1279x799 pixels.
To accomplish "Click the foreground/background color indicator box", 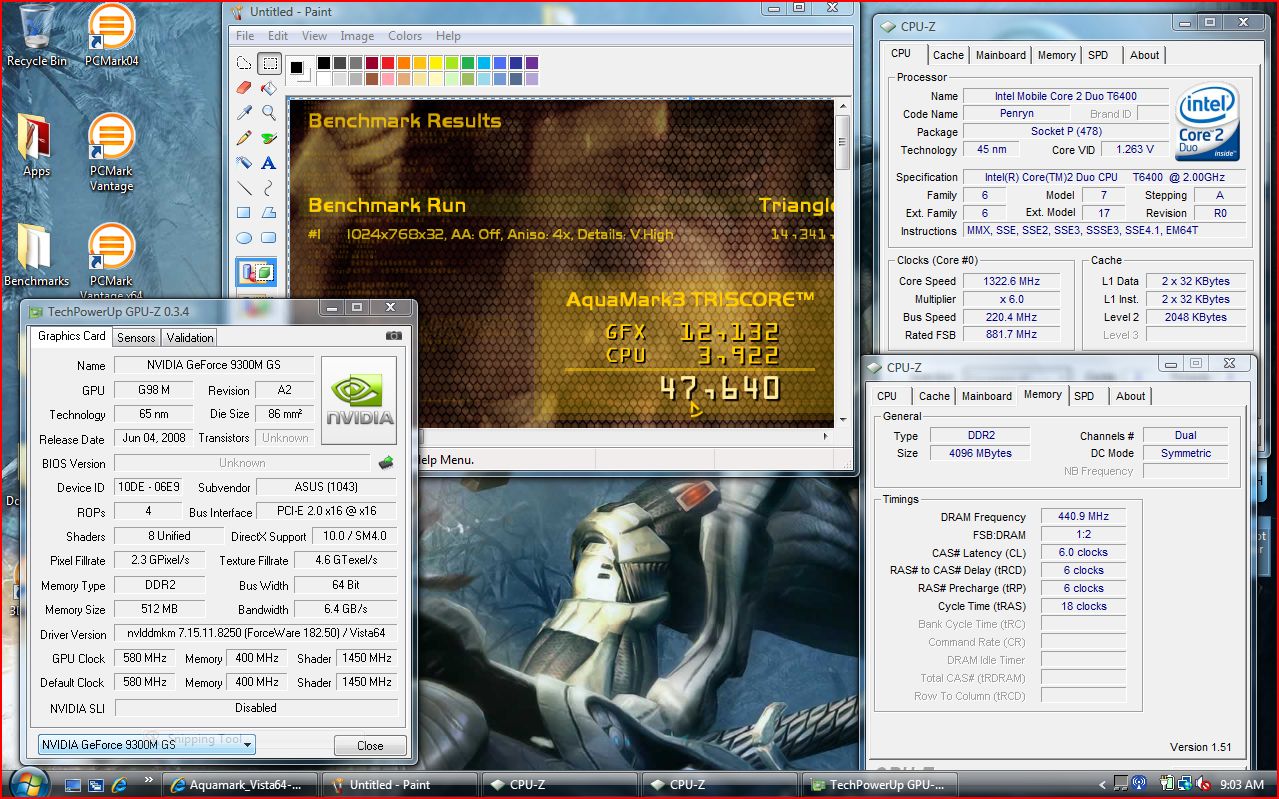I will point(299,70).
